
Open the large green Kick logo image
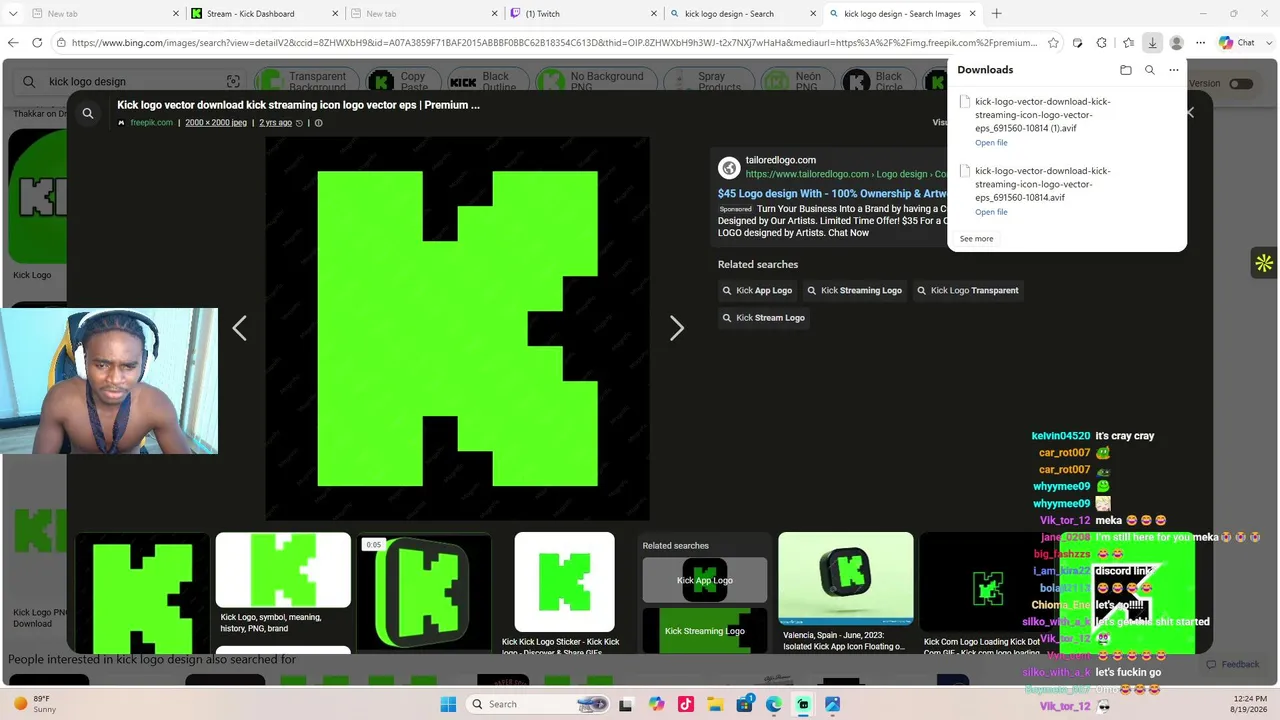point(457,328)
